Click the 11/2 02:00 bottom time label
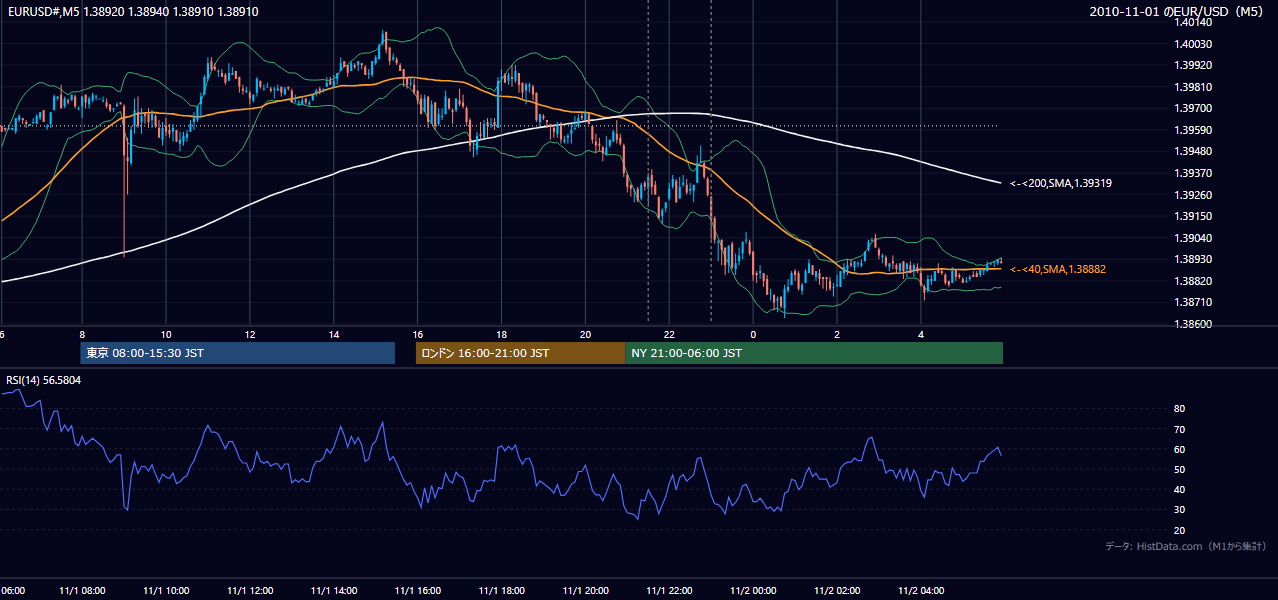 click(x=838, y=590)
